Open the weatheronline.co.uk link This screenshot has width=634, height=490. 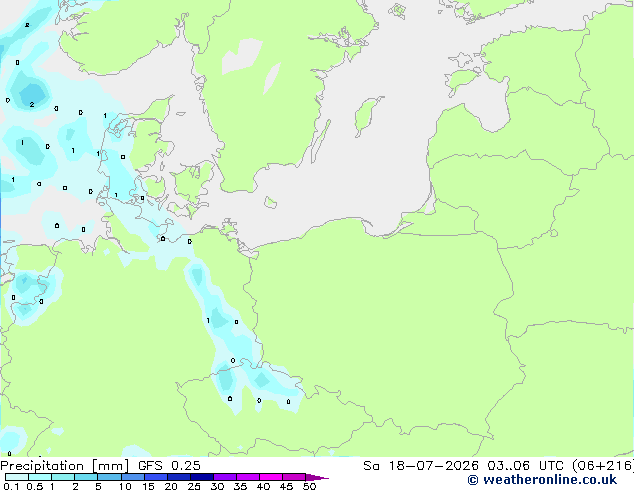[542, 480]
